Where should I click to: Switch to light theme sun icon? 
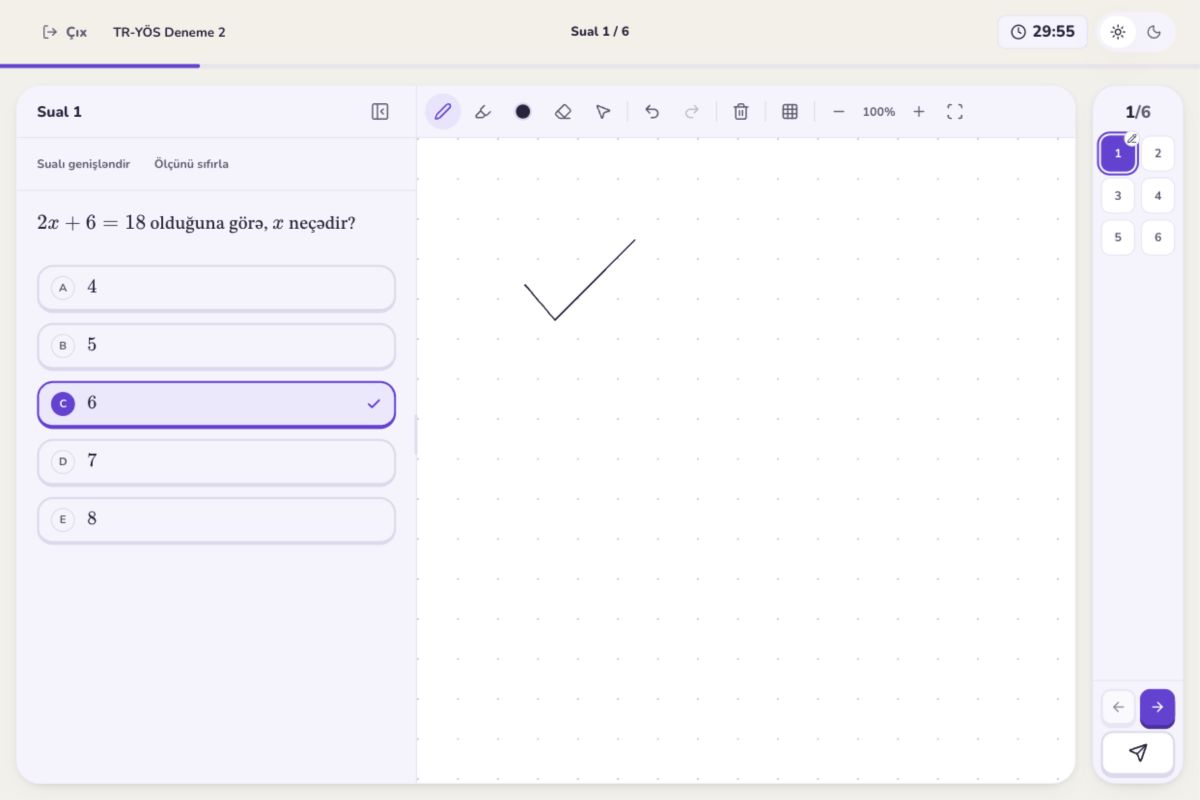tap(1118, 32)
